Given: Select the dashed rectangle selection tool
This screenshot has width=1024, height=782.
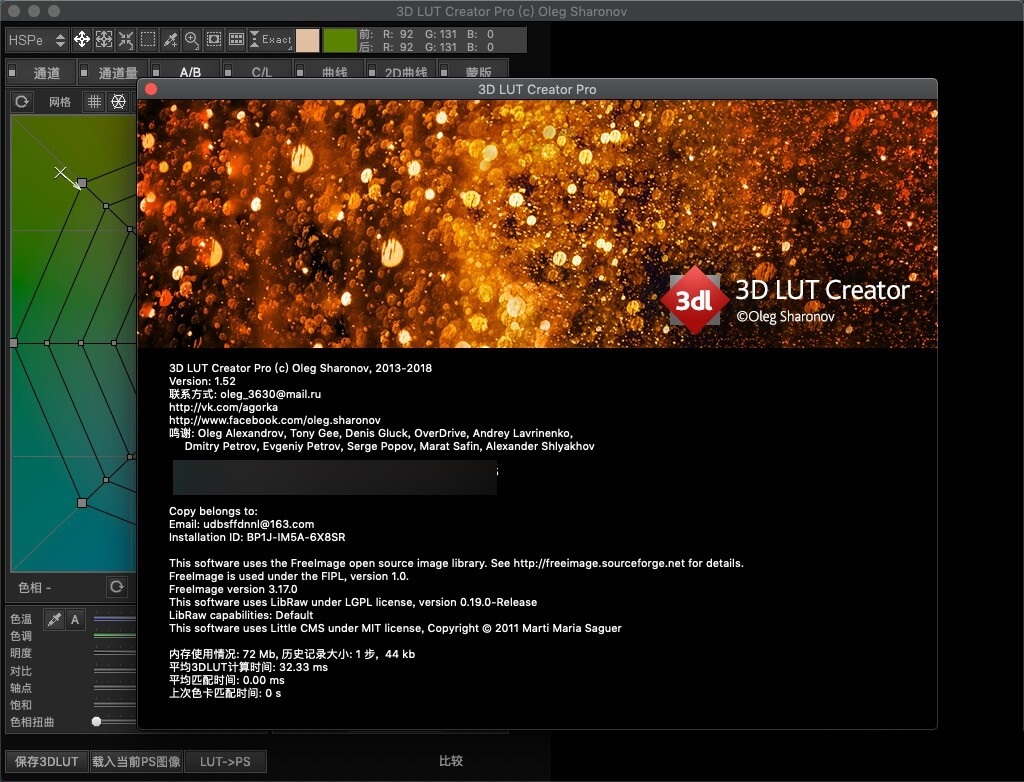Looking at the screenshot, I should pos(148,40).
